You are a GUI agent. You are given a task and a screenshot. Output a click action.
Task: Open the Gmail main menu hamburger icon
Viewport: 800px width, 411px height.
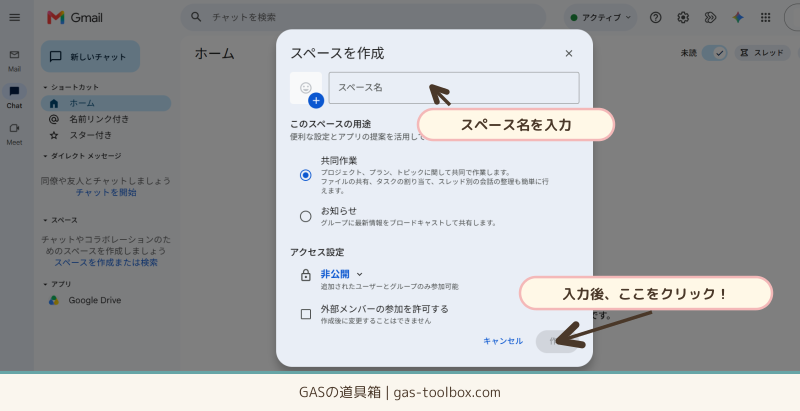pos(15,17)
